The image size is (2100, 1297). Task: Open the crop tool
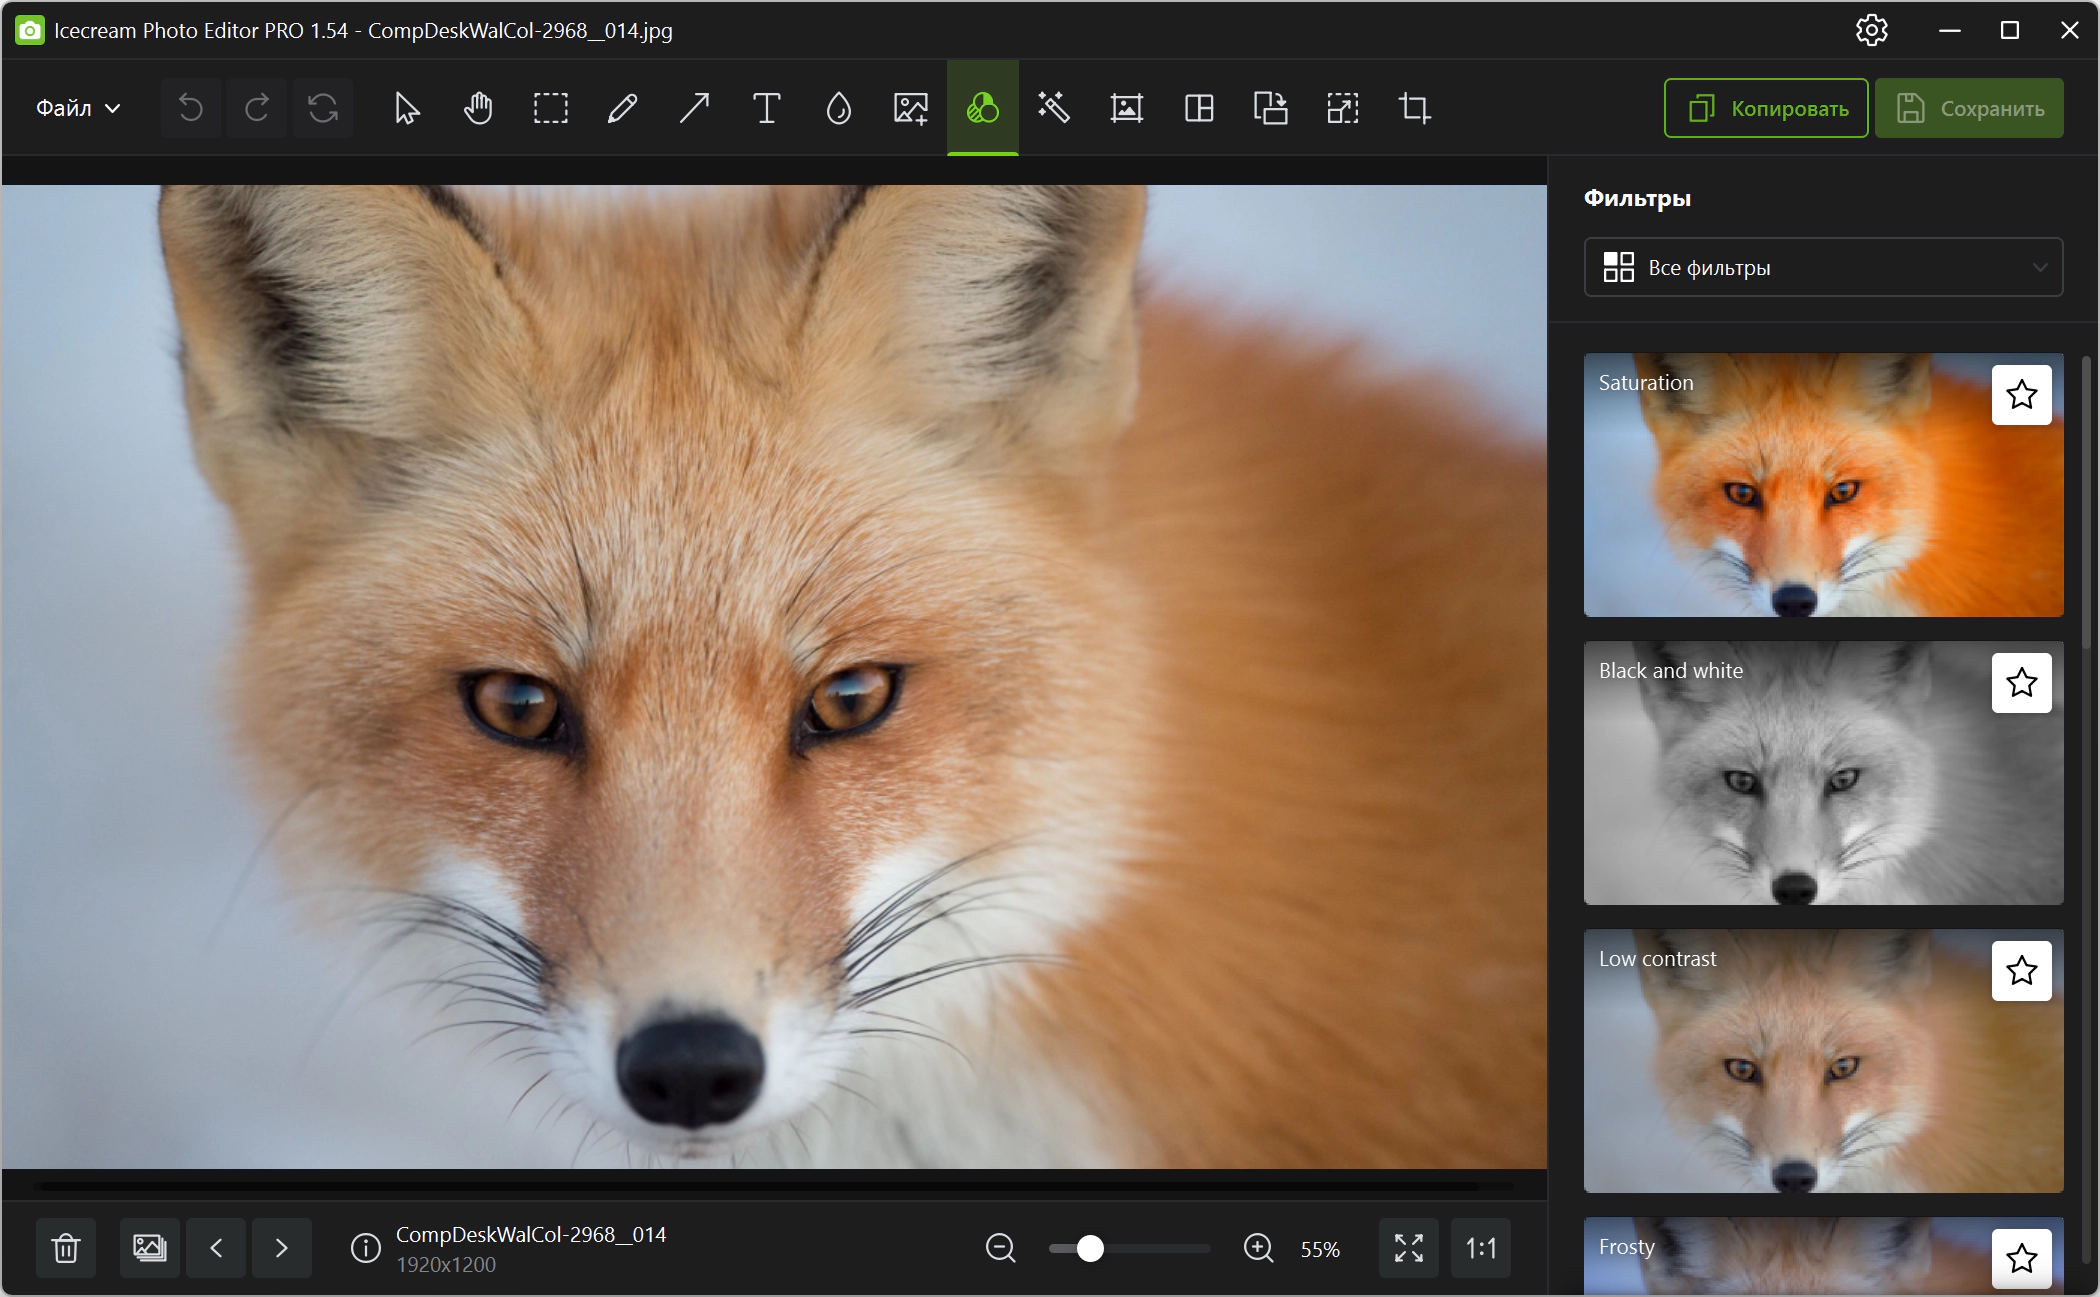pos(1414,108)
